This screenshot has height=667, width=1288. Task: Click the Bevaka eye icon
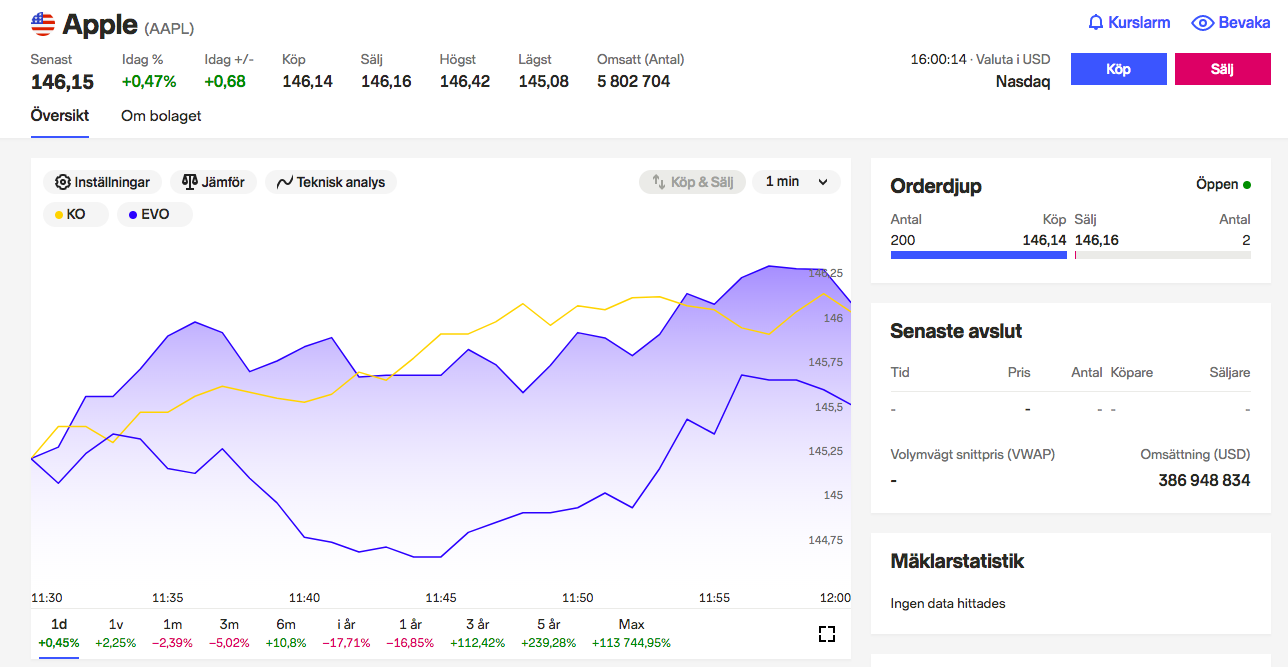(x=1202, y=22)
